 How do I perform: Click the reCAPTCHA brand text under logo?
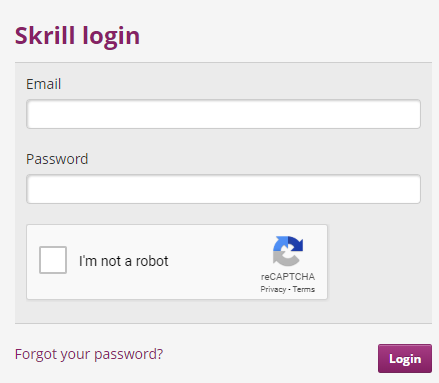pos(288,277)
